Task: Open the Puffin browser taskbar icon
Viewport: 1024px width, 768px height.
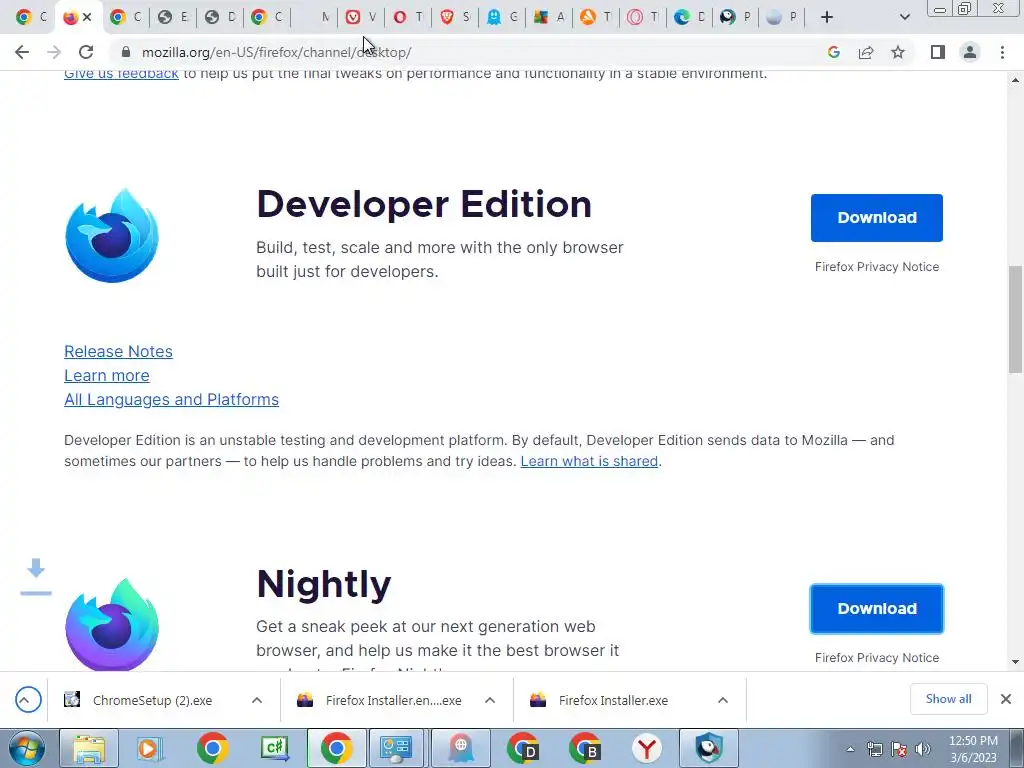Action: tap(709, 748)
